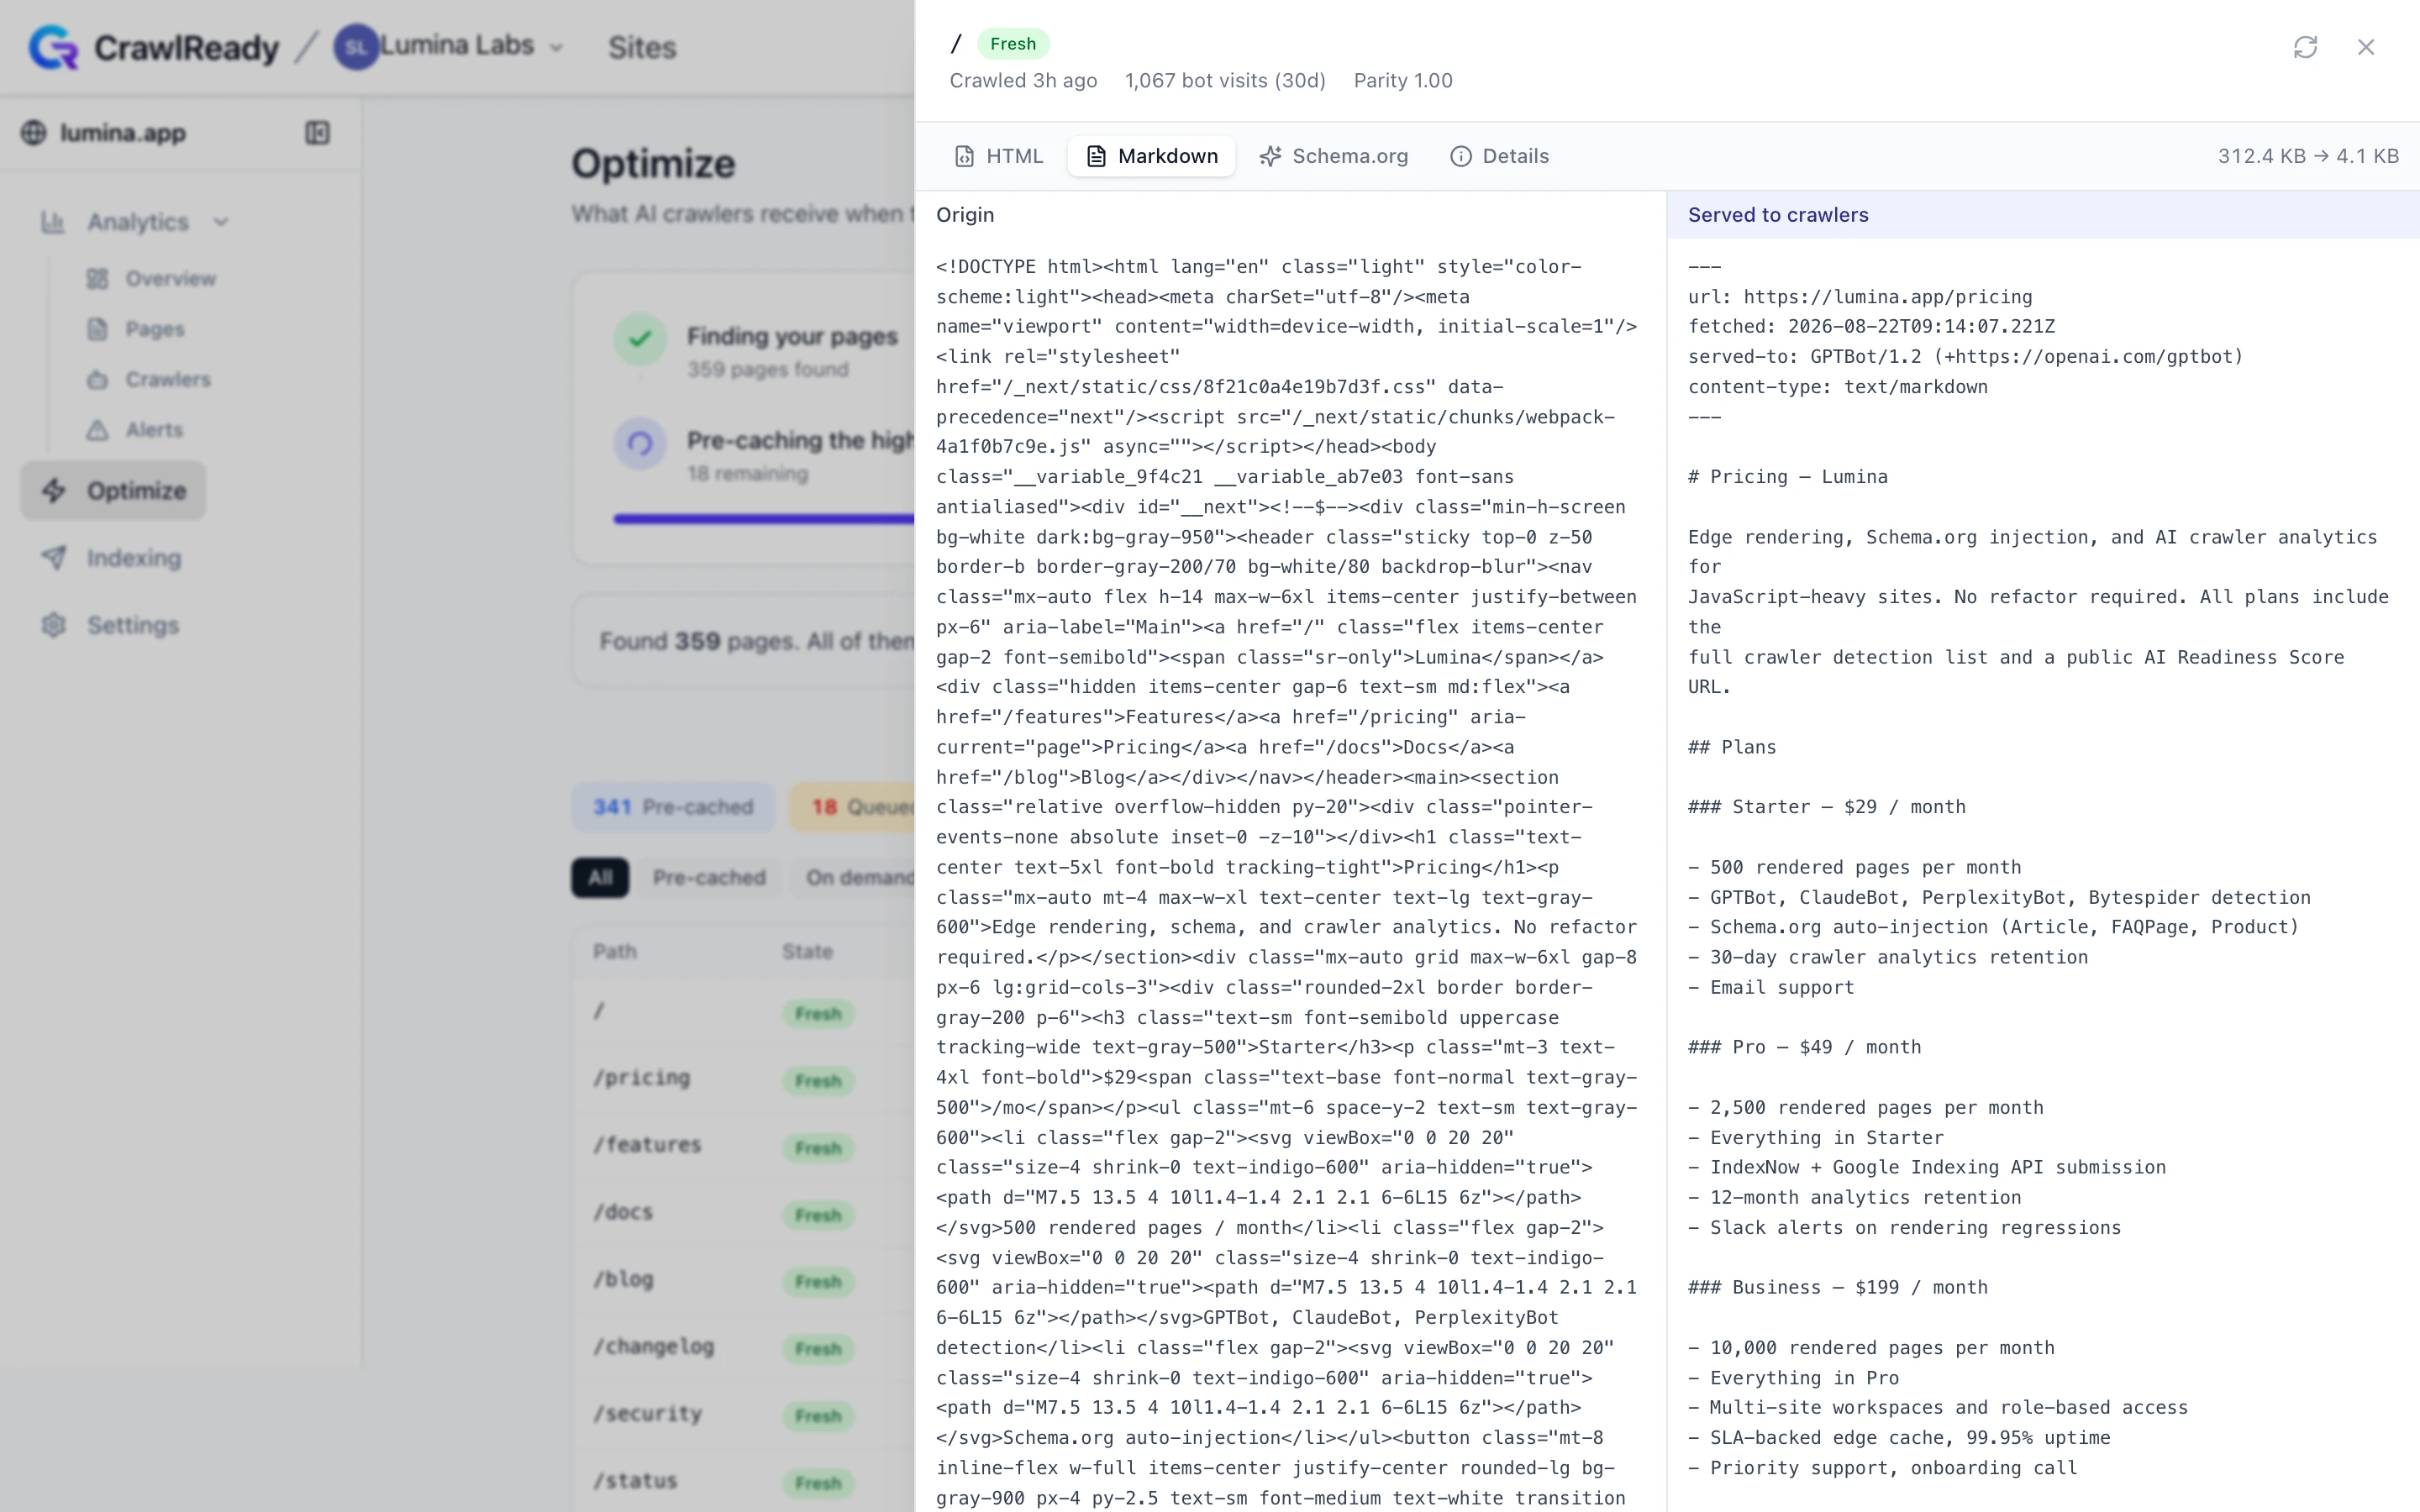Click the url: https://lumina.app/pricing line
Image resolution: width=2420 pixels, height=1512 pixels.
(1860, 297)
